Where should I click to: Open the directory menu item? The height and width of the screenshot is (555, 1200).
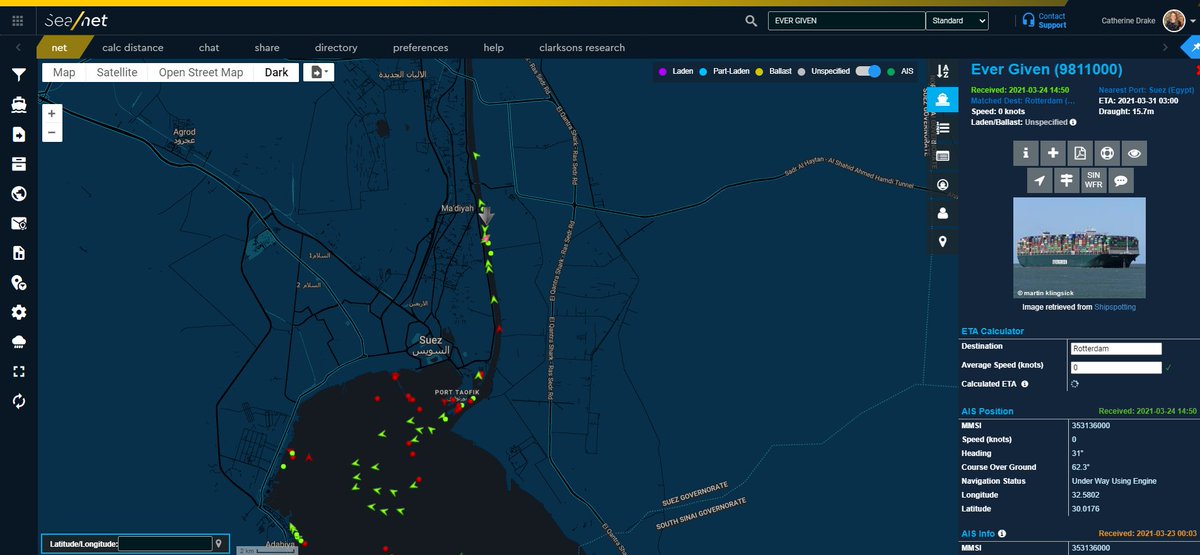pos(336,47)
